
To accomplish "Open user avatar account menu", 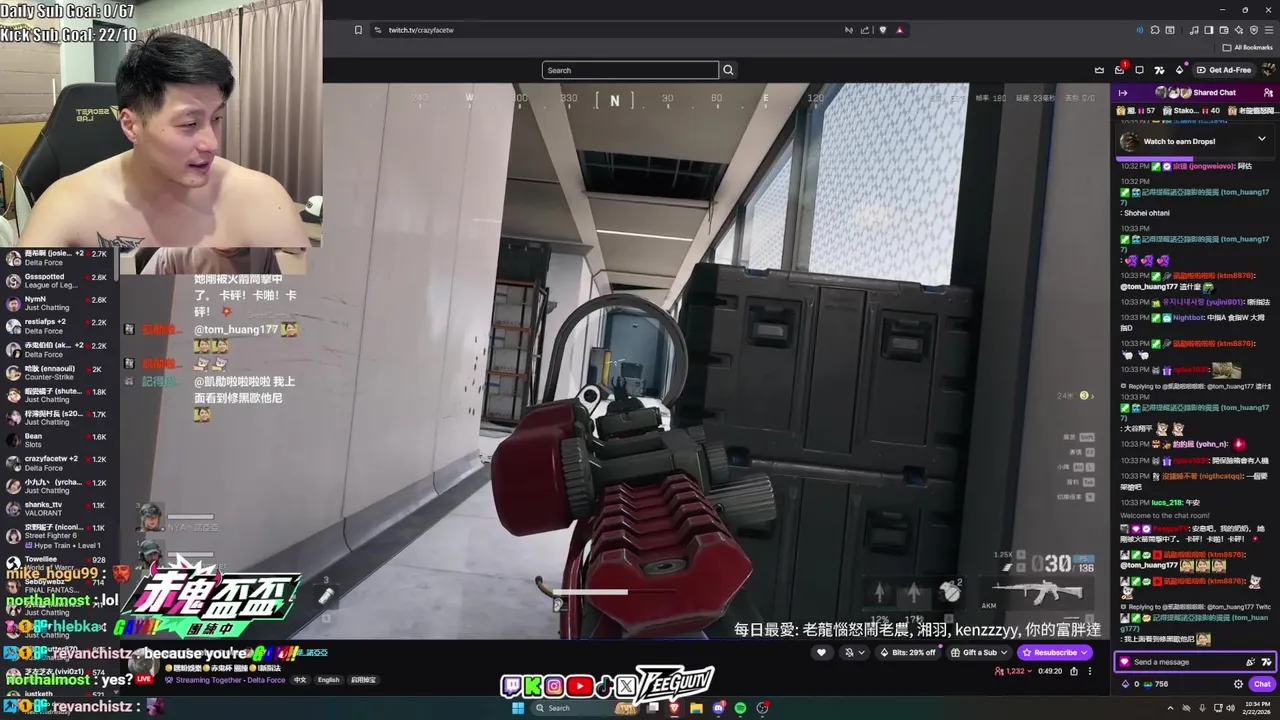I will click(1268, 70).
